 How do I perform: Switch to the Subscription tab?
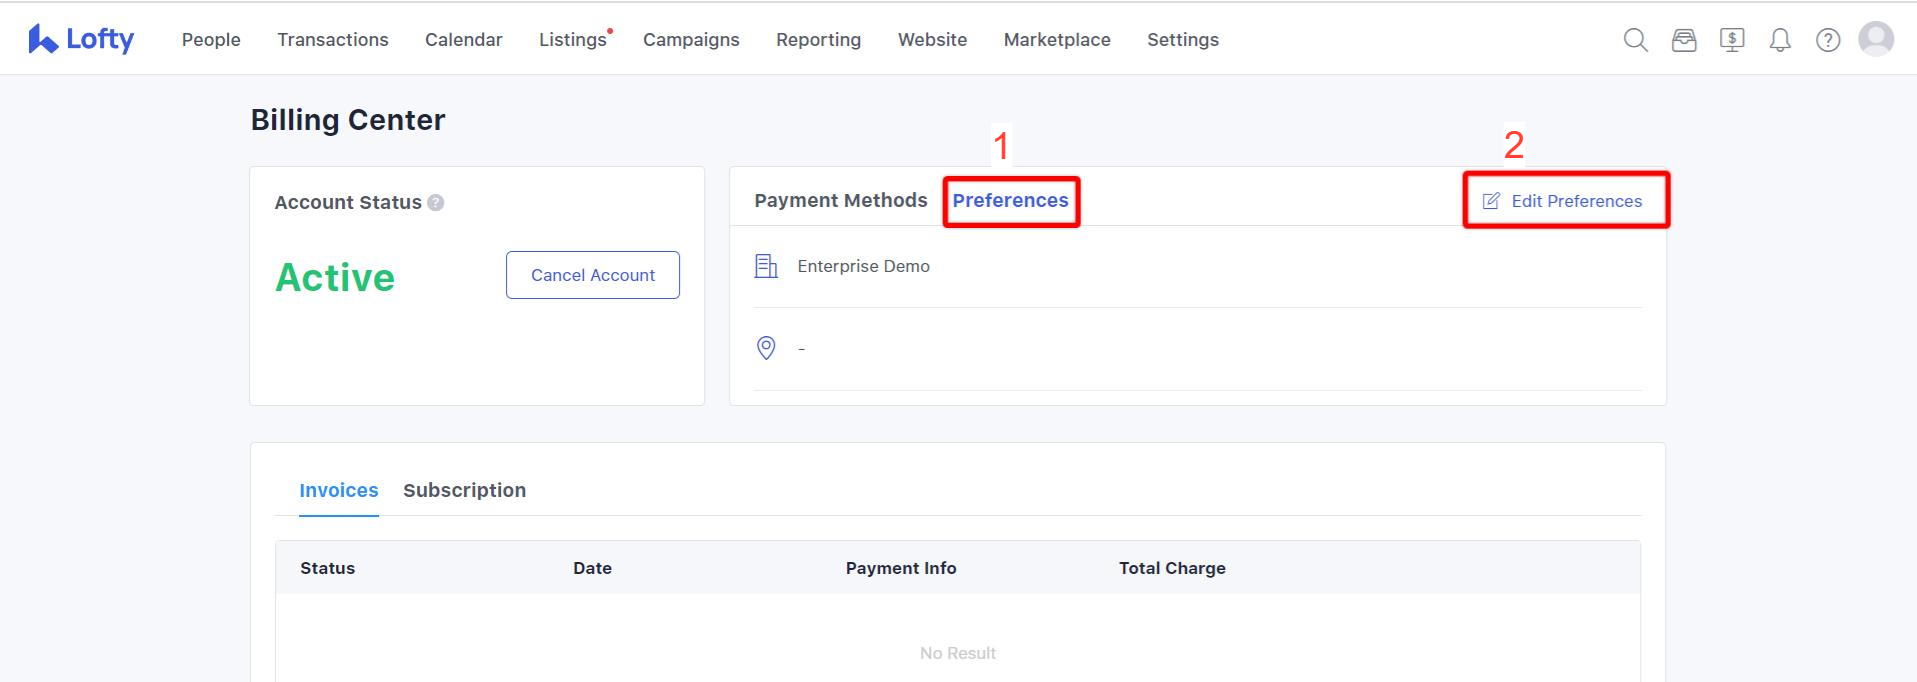[464, 490]
